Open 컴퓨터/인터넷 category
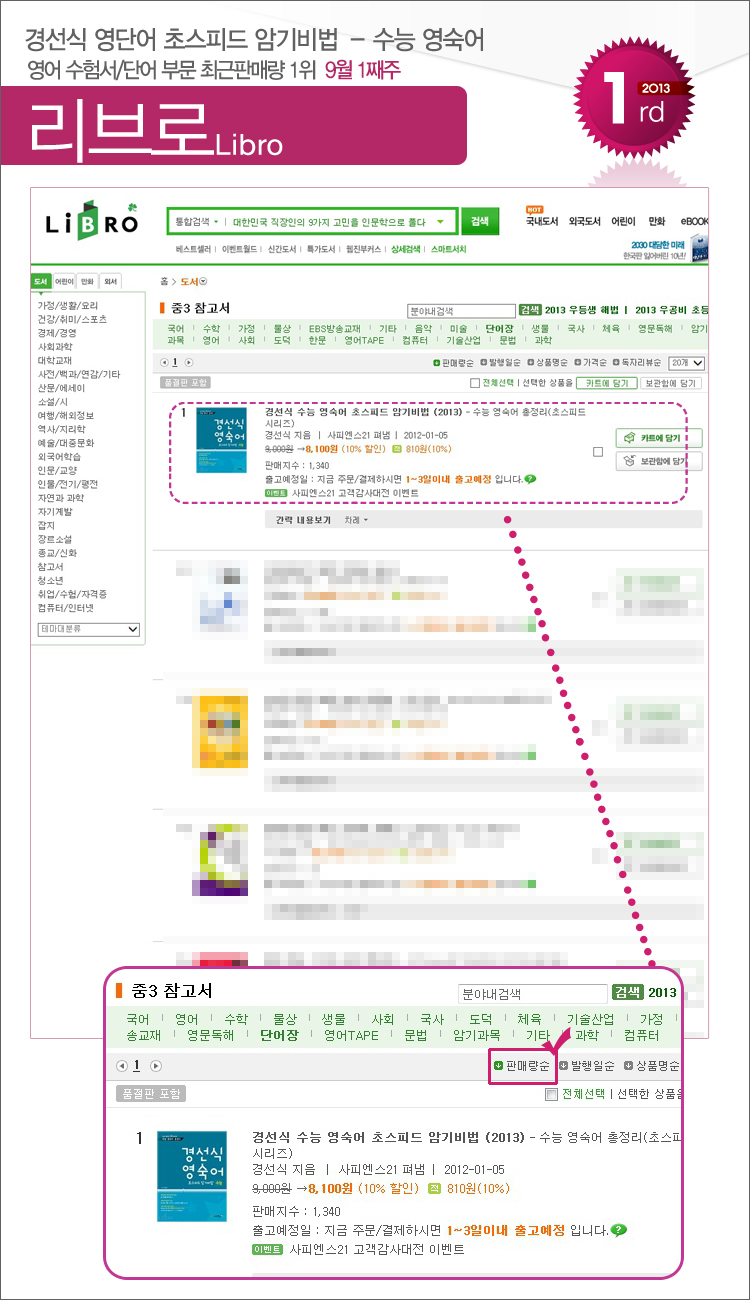750x1300 pixels. 66,607
